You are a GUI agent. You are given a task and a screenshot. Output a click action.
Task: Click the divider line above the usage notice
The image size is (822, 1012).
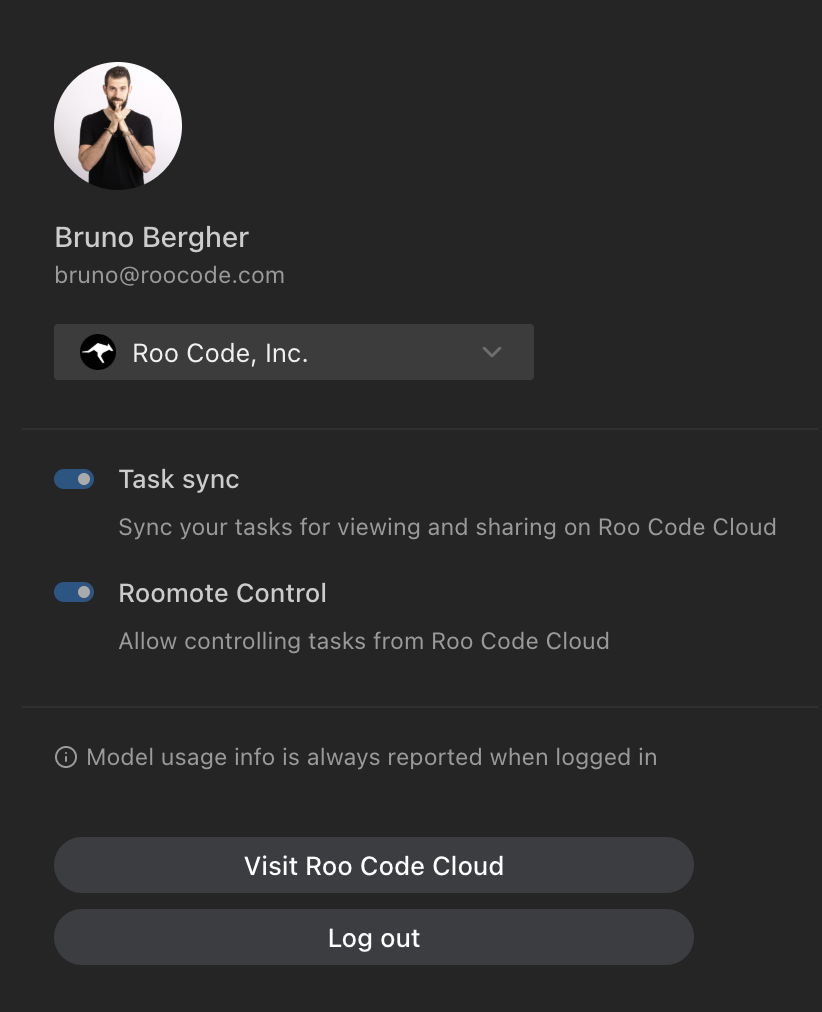pos(420,707)
